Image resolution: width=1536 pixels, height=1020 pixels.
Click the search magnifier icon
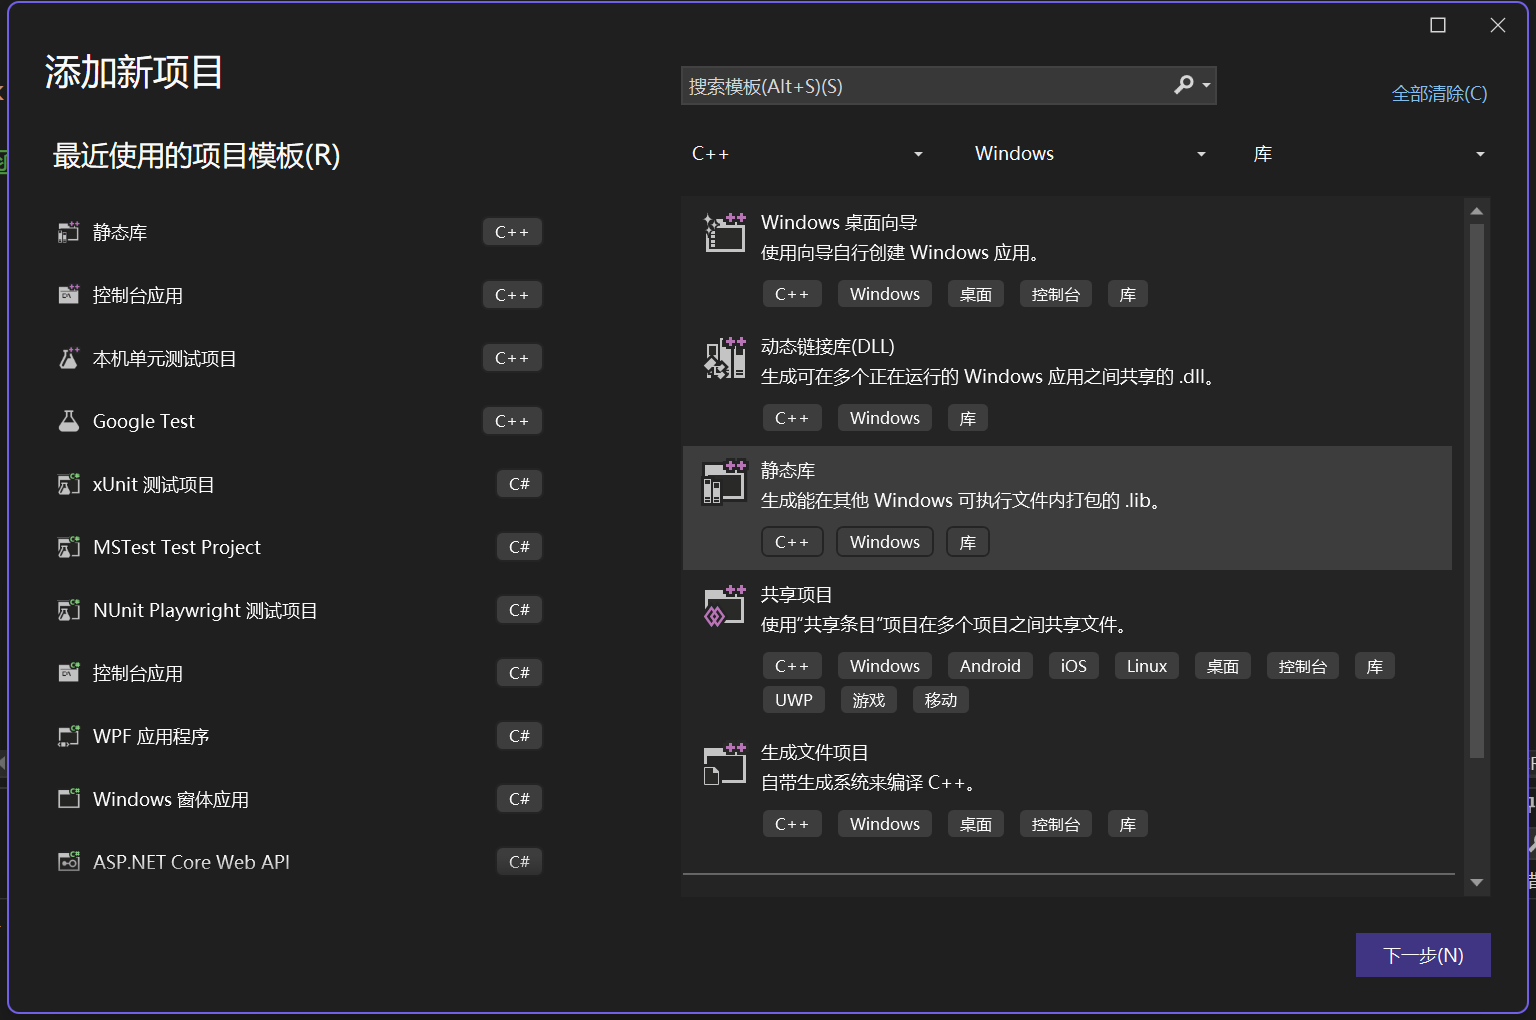pos(1184,85)
